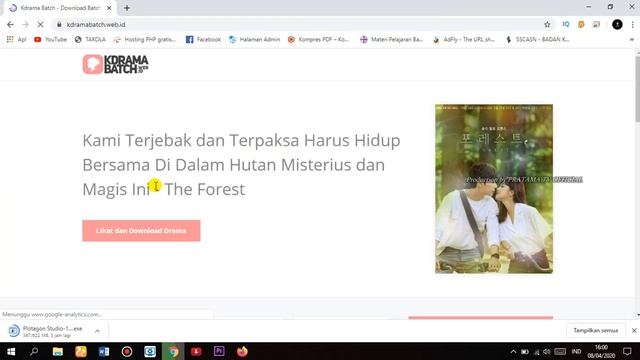The image size is (640, 360).
Task: Open a new browser tab
Action: coord(127,8)
